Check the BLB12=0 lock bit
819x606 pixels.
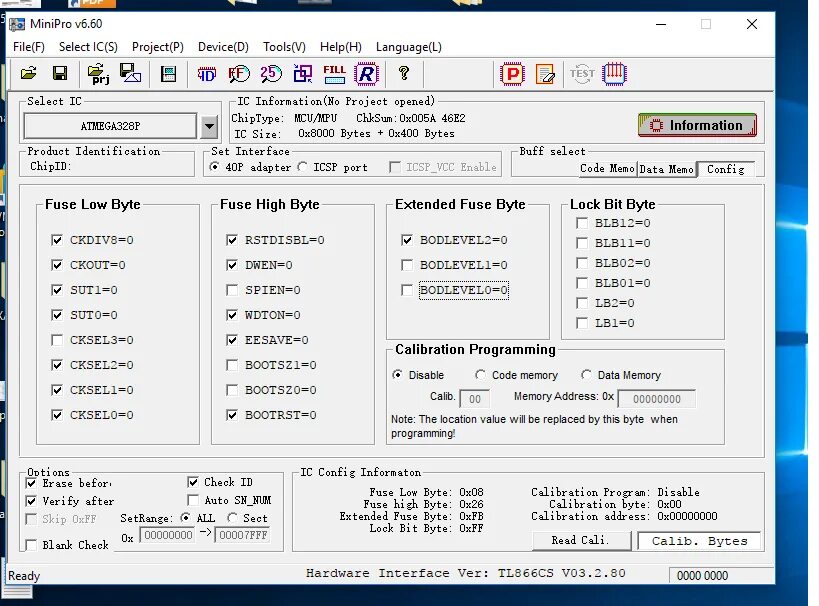[581, 223]
